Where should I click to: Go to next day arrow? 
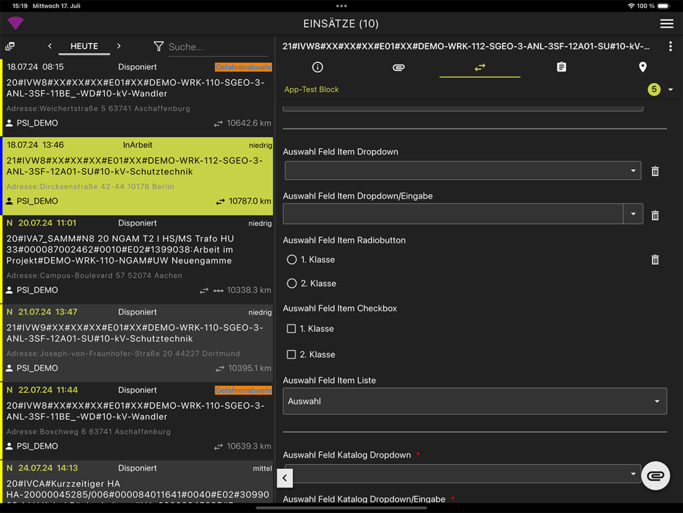[118, 46]
